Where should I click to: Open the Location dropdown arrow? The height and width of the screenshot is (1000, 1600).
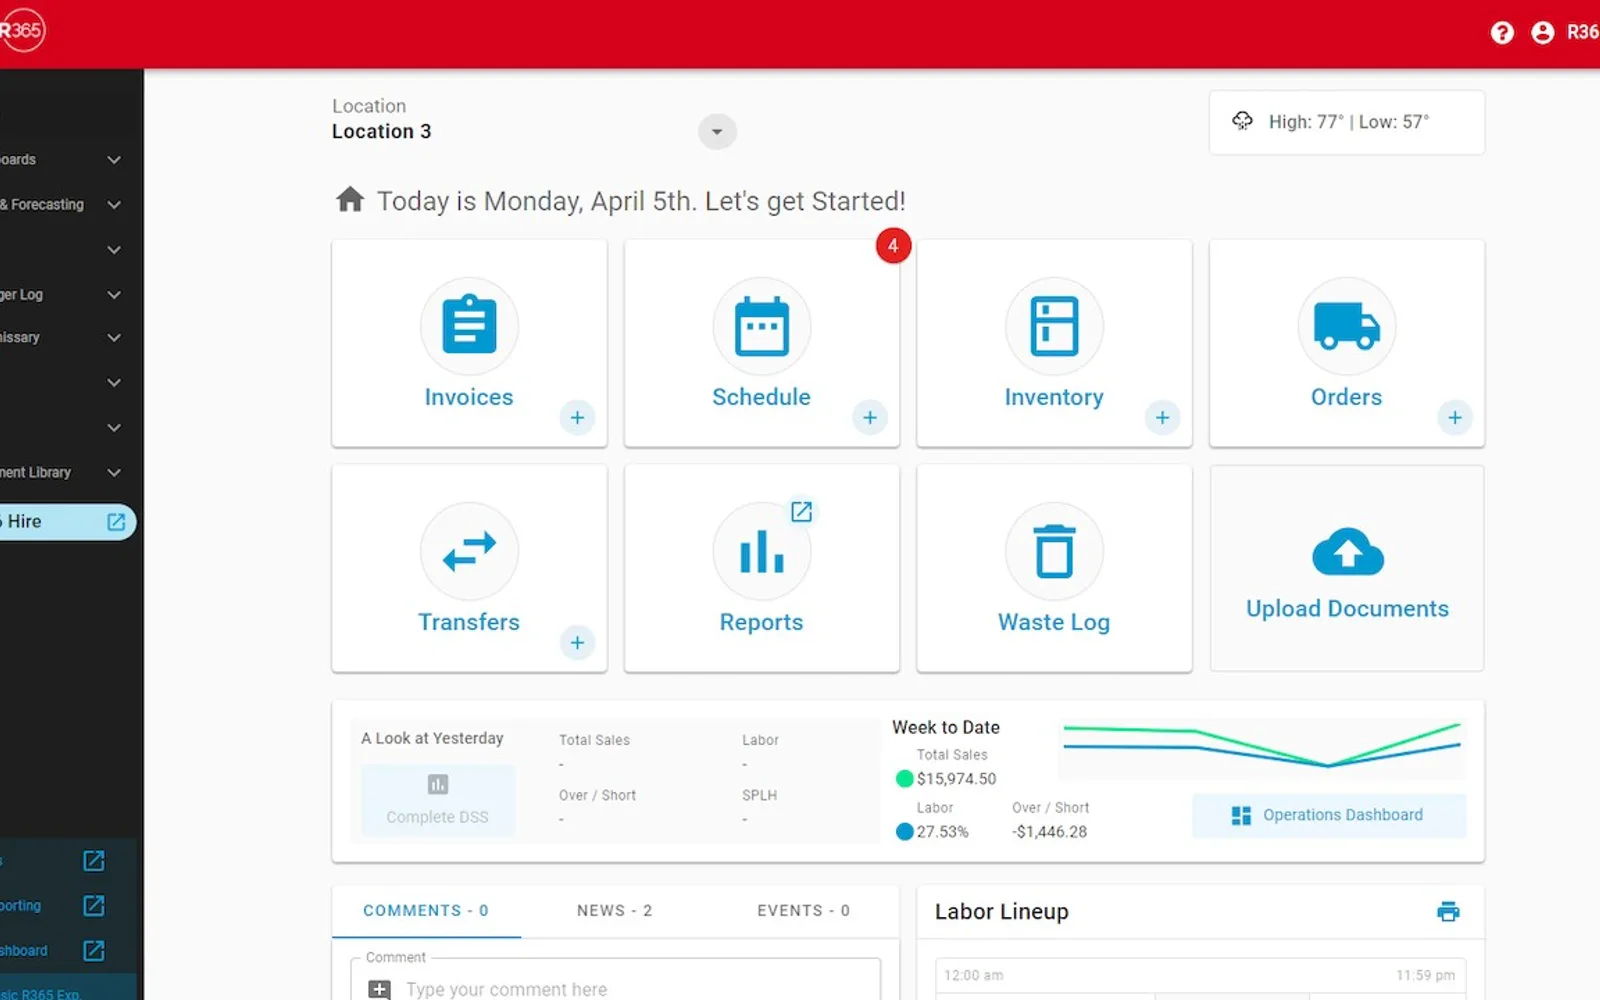[717, 132]
